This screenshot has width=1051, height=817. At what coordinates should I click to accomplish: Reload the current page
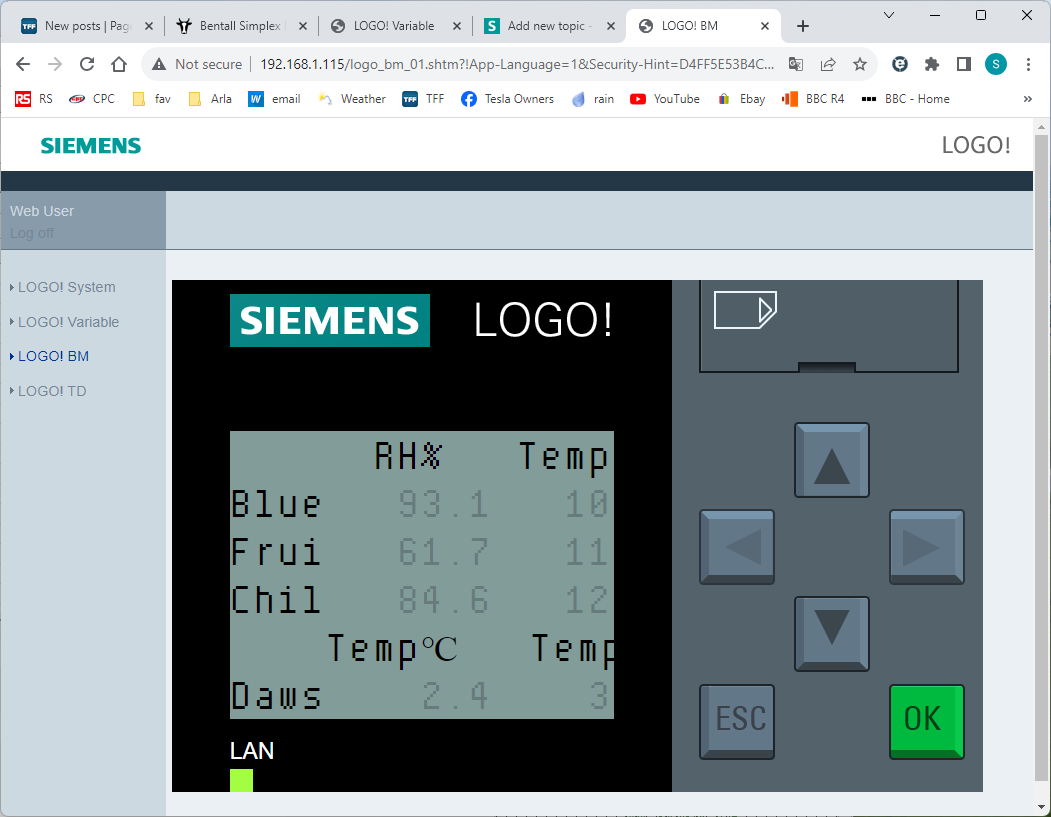pyautogui.click(x=87, y=64)
